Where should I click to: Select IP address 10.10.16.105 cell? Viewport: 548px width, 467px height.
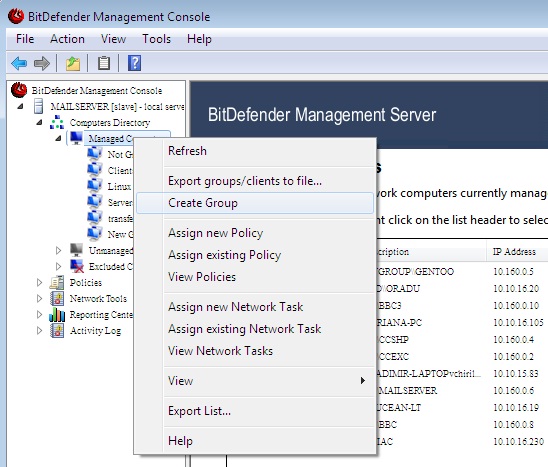(518, 322)
